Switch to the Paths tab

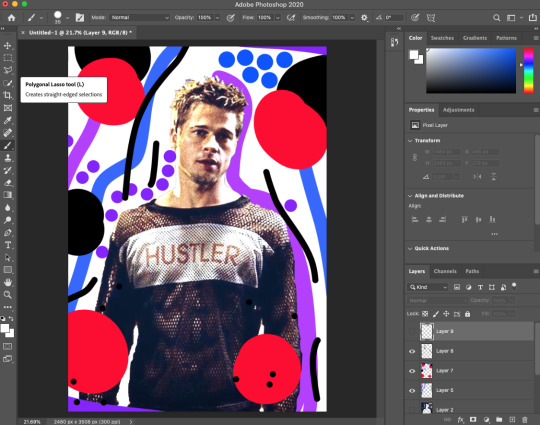pyautogui.click(x=472, y=271)
